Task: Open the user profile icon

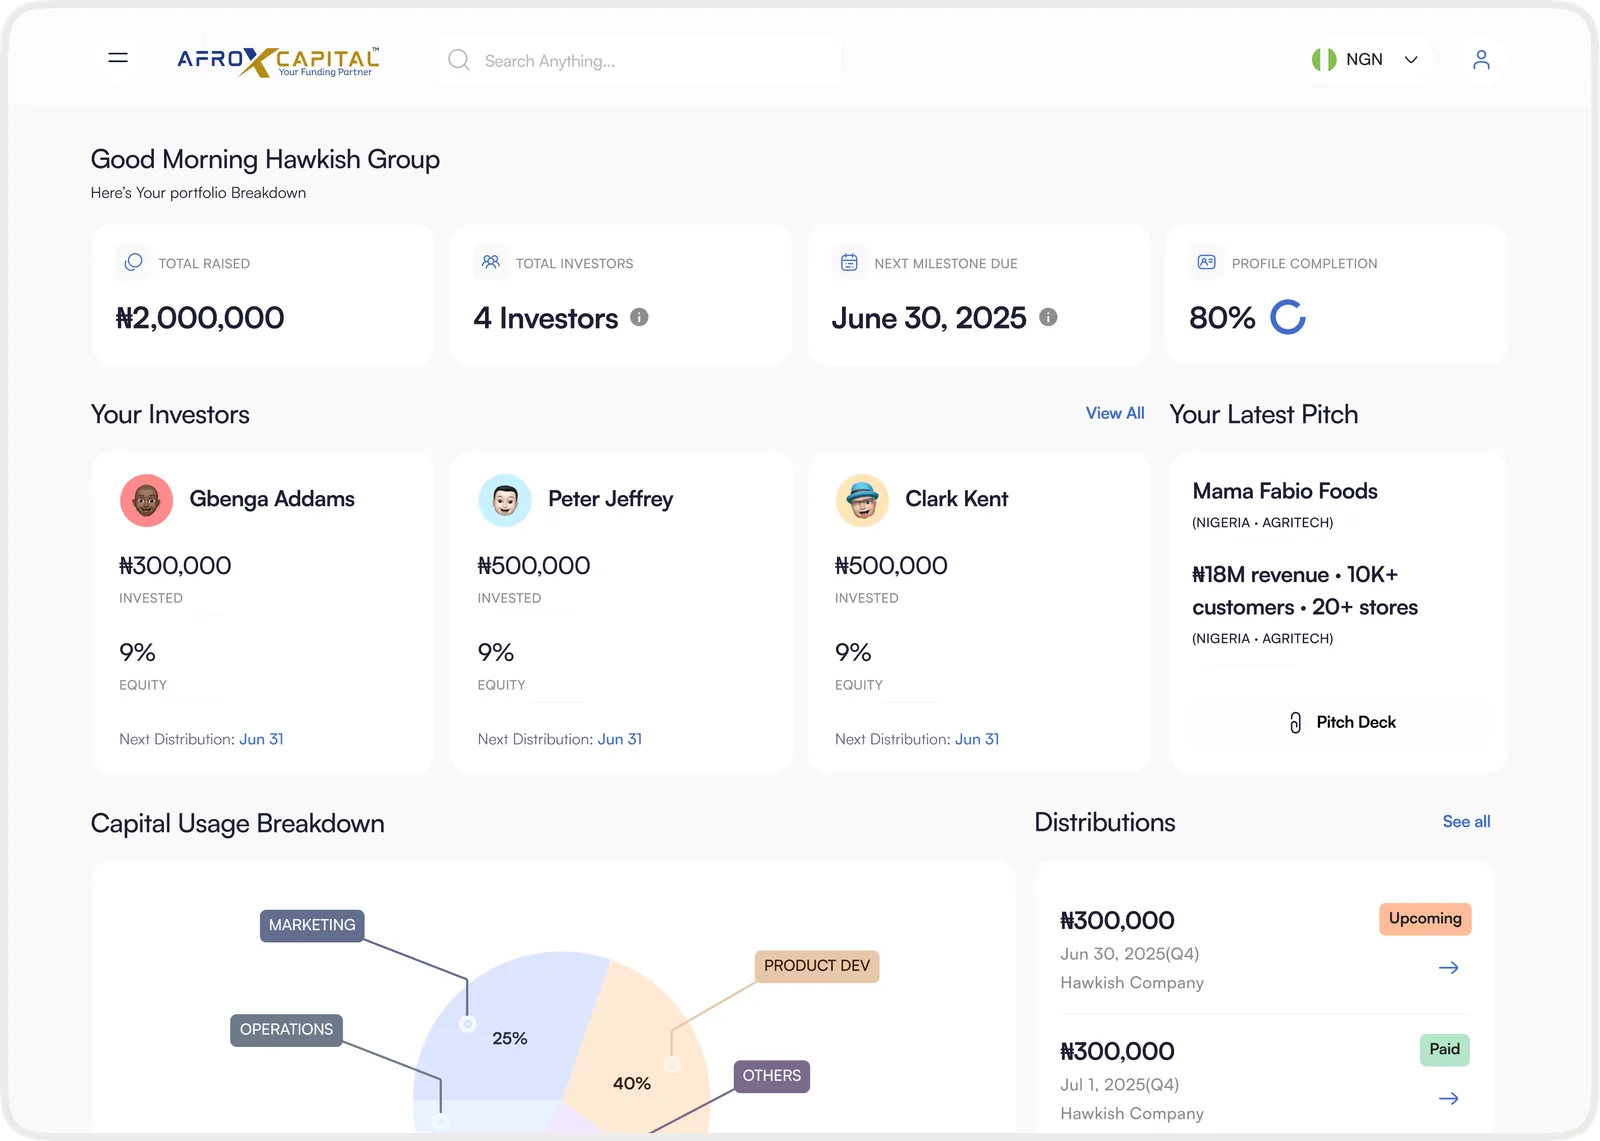Action: [1481, 60]
